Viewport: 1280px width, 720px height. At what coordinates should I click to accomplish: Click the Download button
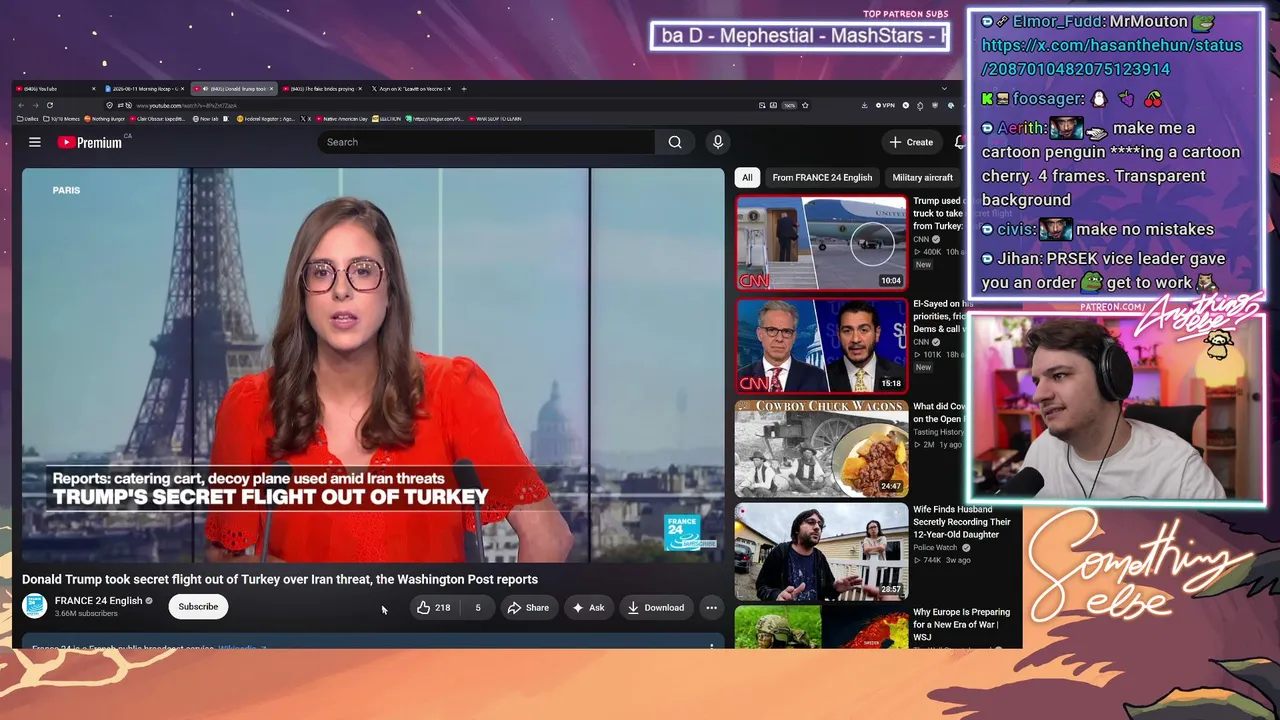click(x=656, y=607)
